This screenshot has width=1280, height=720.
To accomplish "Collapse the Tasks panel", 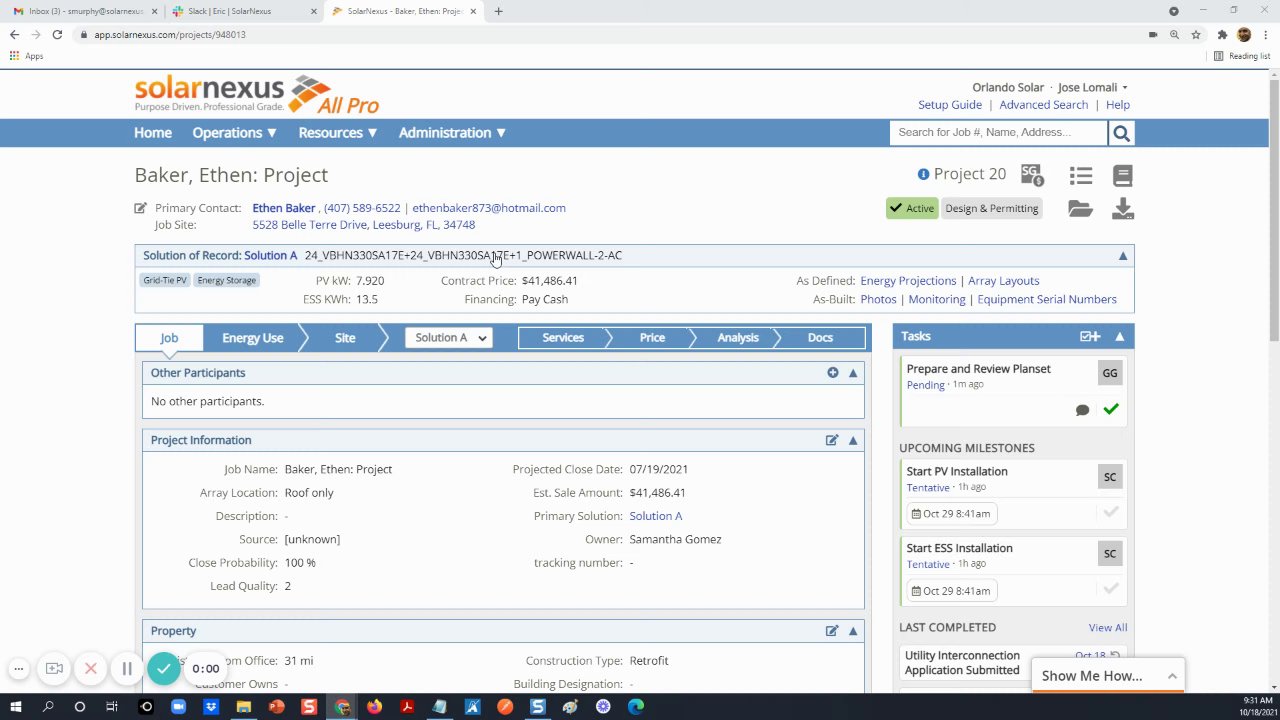I will tap(1119, 337).
